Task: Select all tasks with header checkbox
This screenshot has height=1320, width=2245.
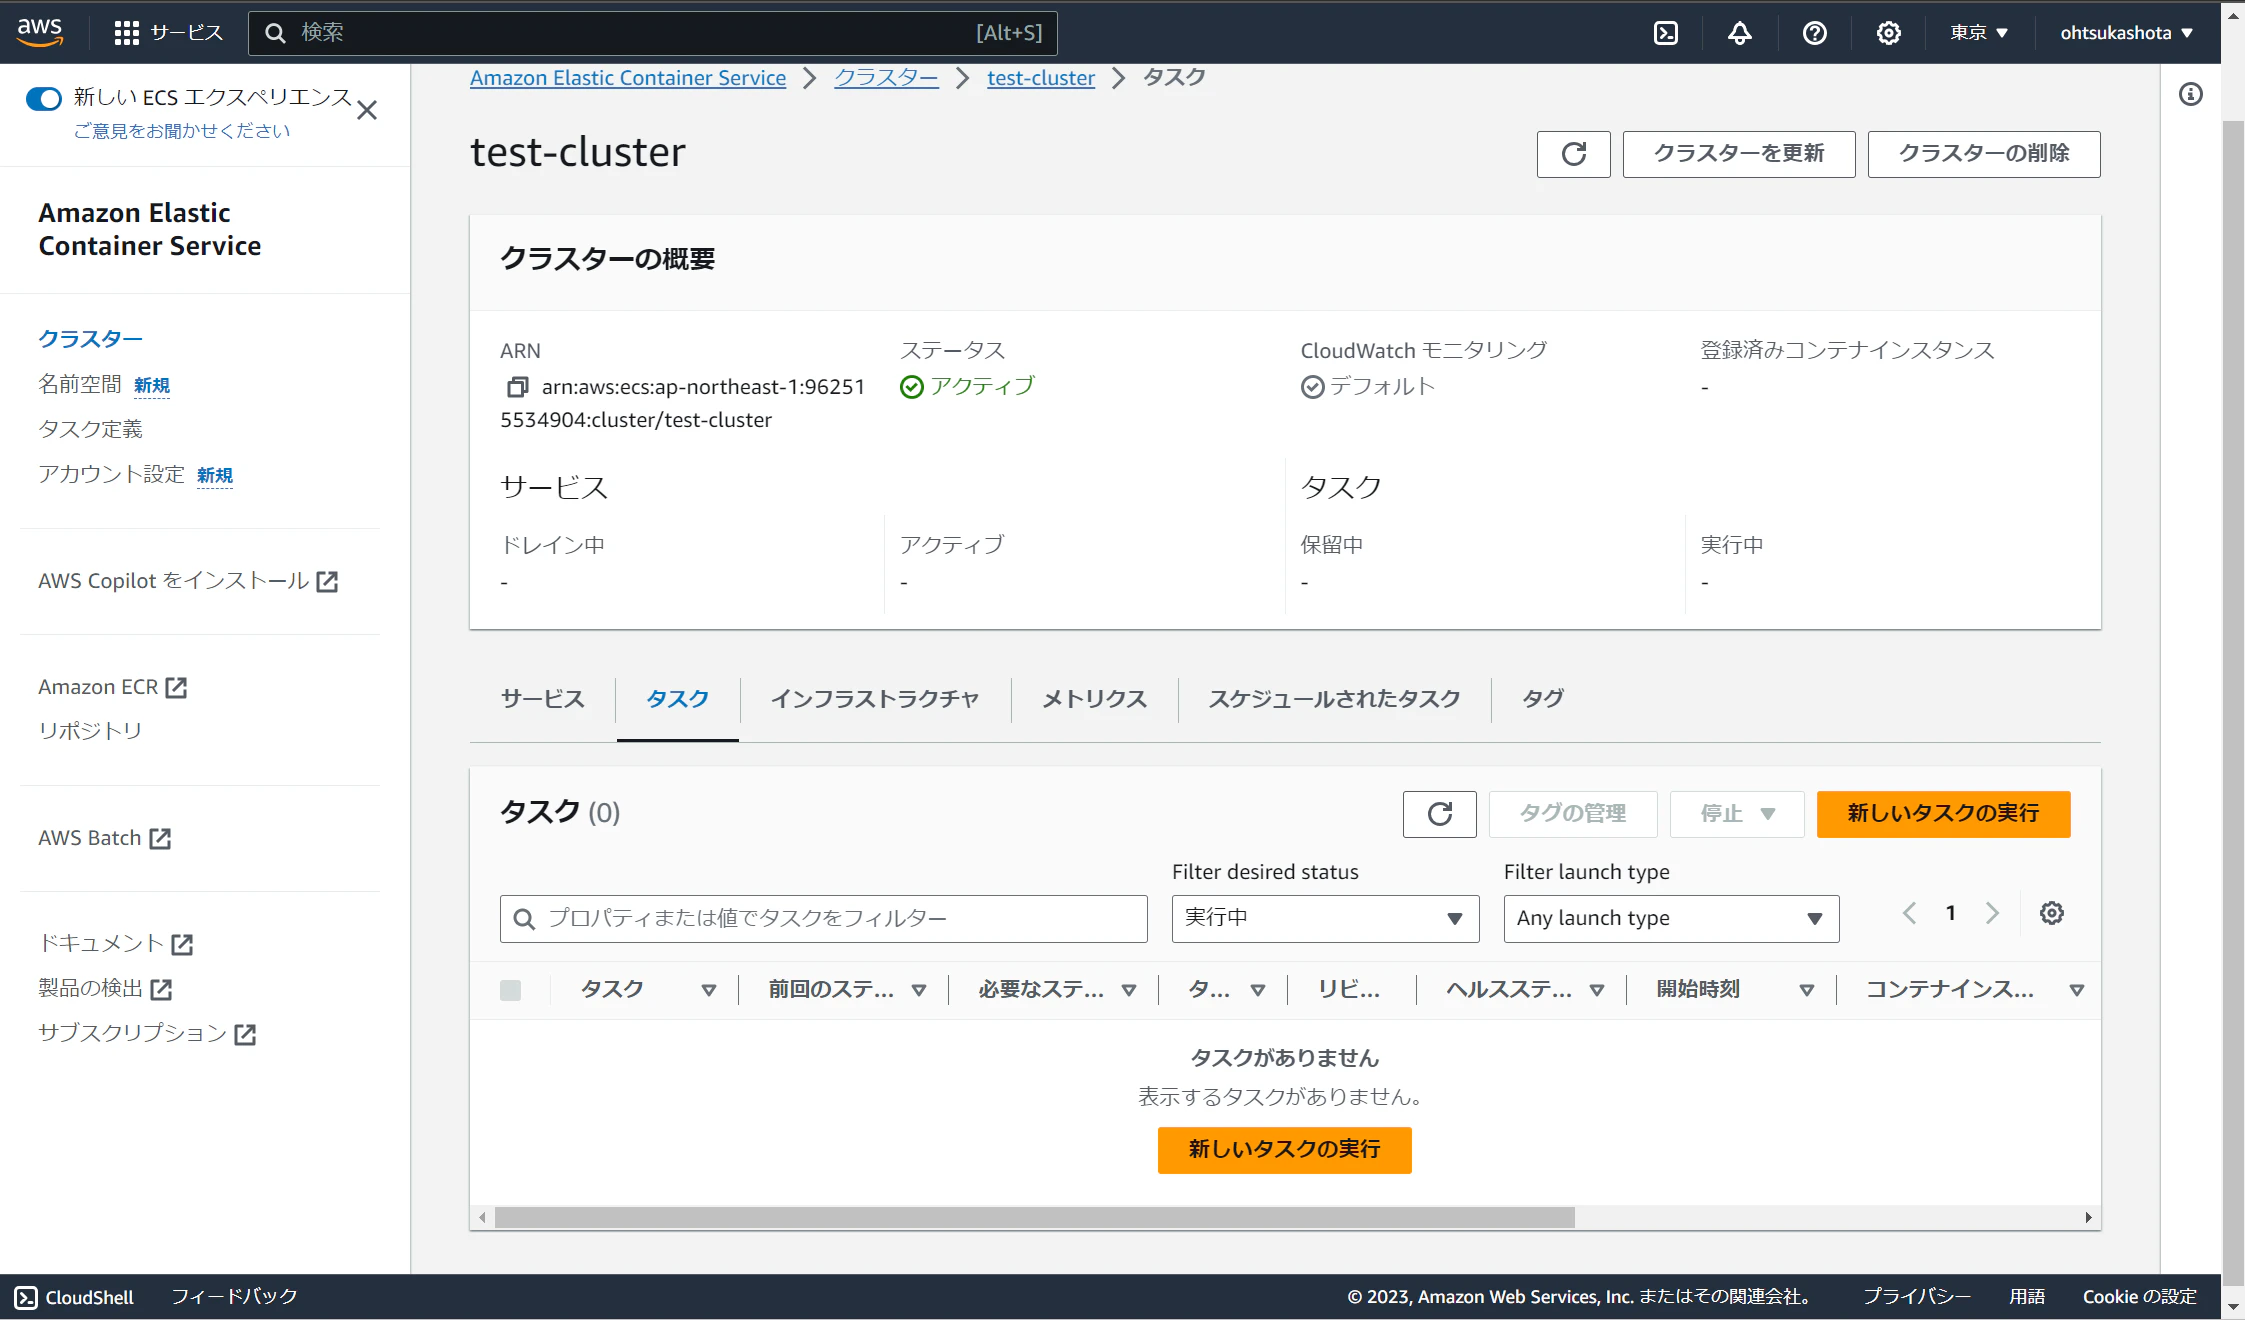Action: 510,990
